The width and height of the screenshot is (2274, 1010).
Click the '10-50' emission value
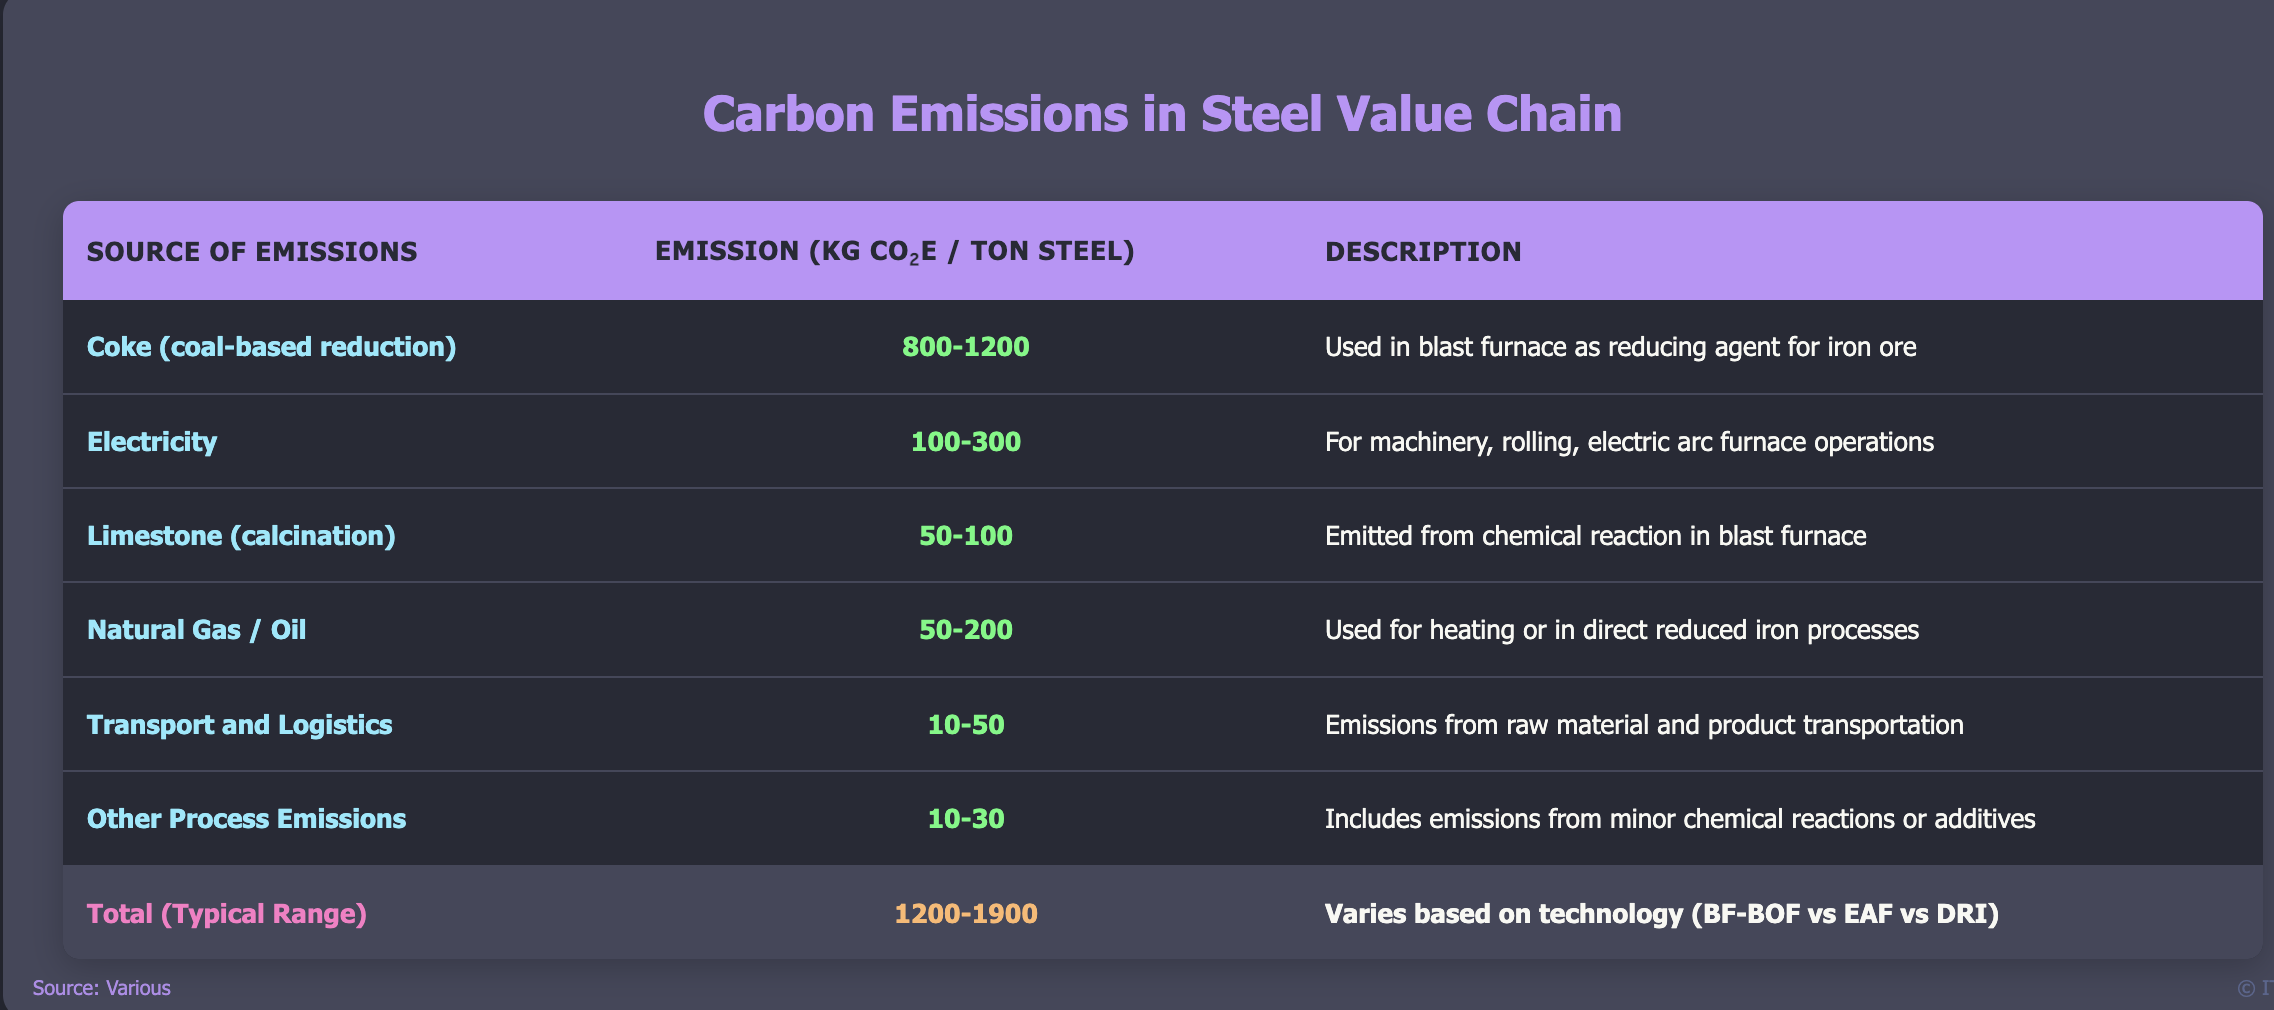(x=965, y=725)
